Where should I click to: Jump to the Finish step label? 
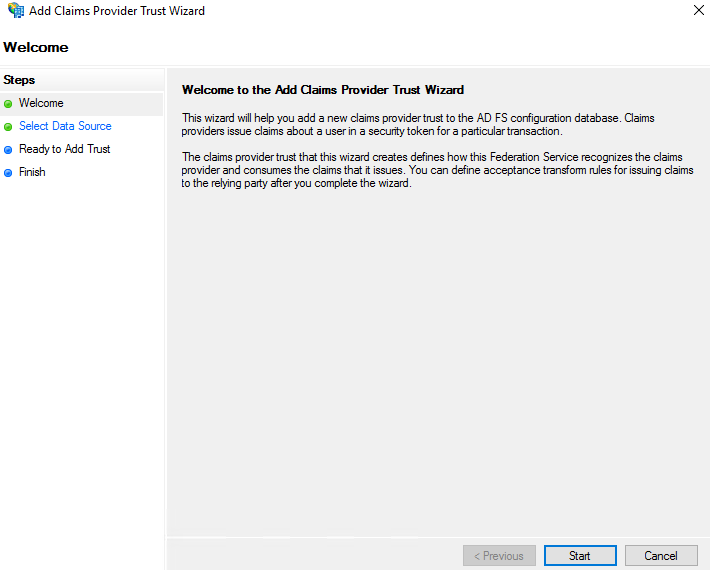point(32,172)
